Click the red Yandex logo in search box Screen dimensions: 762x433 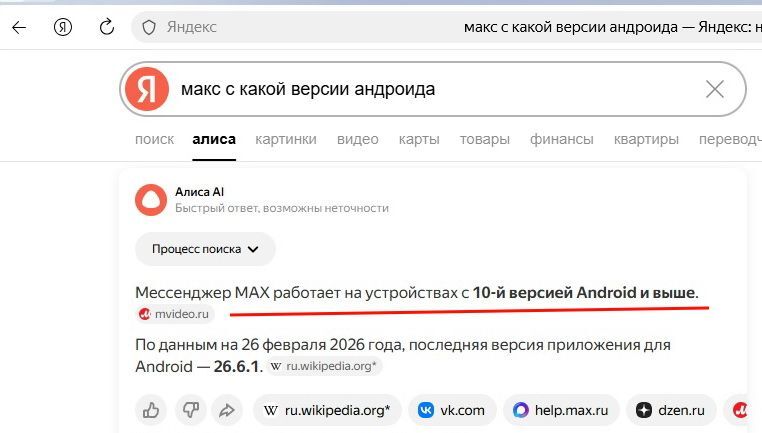click(147, 89)
